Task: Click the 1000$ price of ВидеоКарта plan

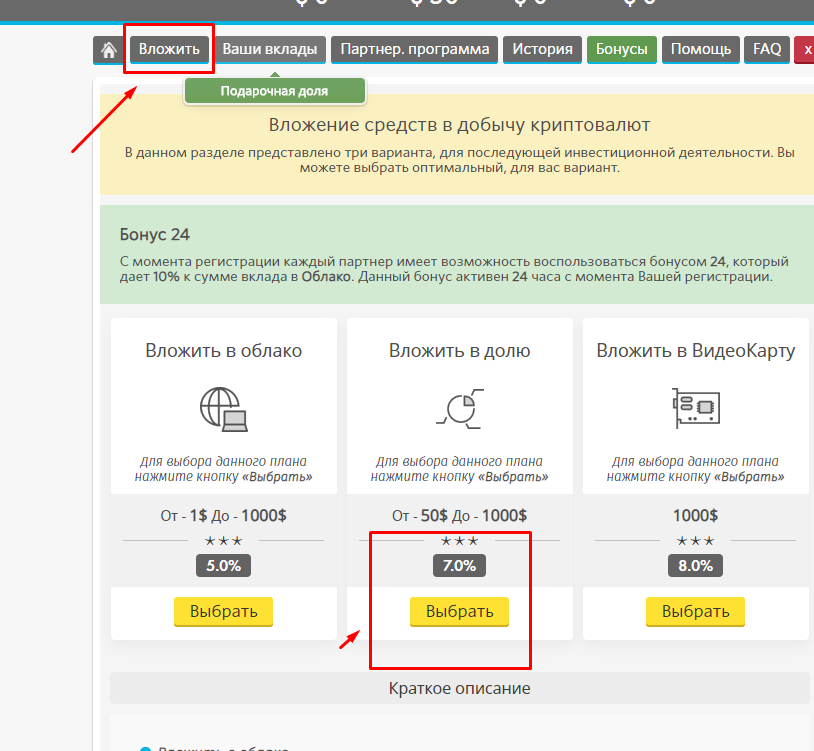Action: [696, 515]
